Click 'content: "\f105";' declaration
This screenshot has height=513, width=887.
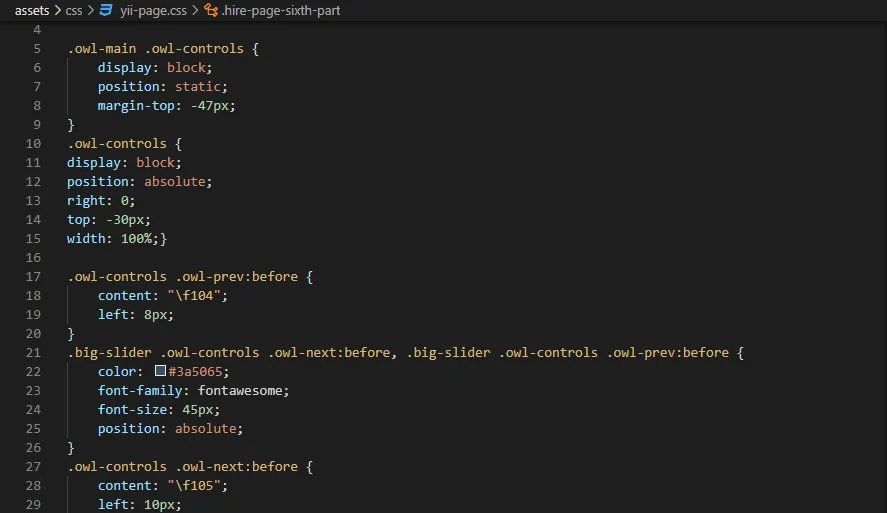[x=162, y=486]
